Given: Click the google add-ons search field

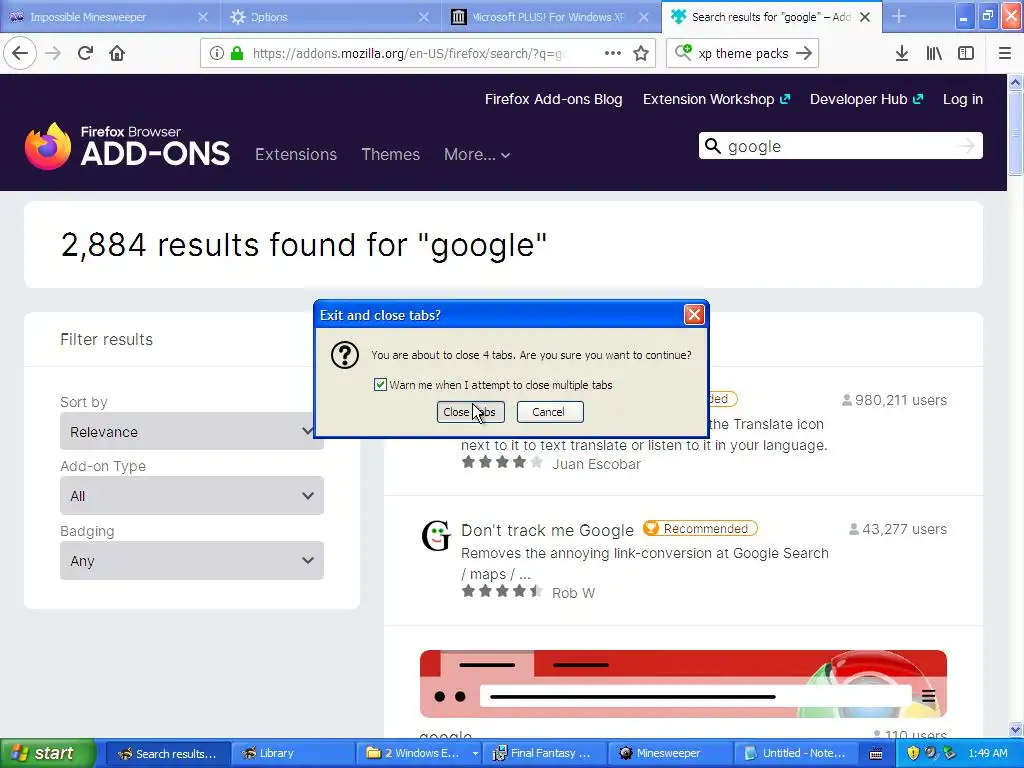Looking at the screenshot, I should click(x=840, y=146).
